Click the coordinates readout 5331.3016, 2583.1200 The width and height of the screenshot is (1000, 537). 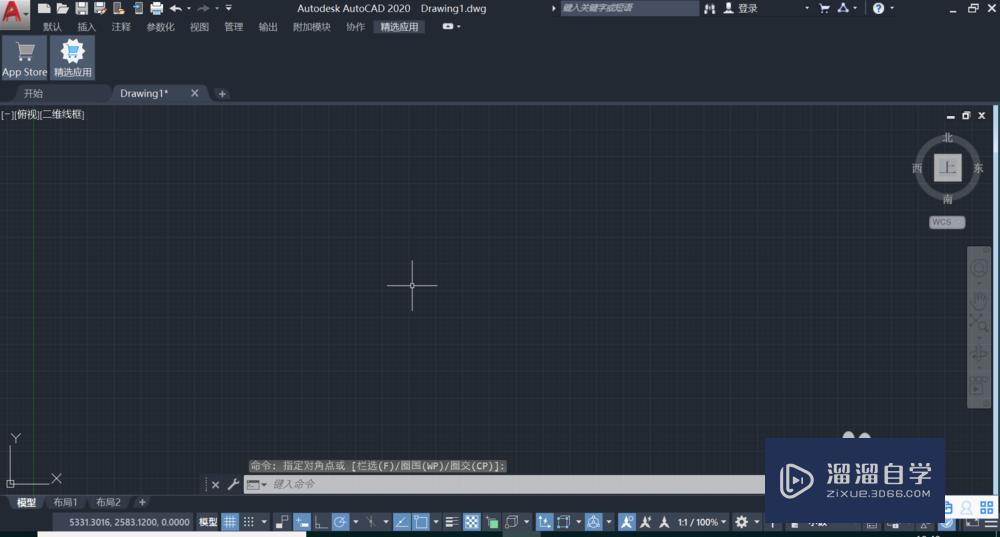129,522
